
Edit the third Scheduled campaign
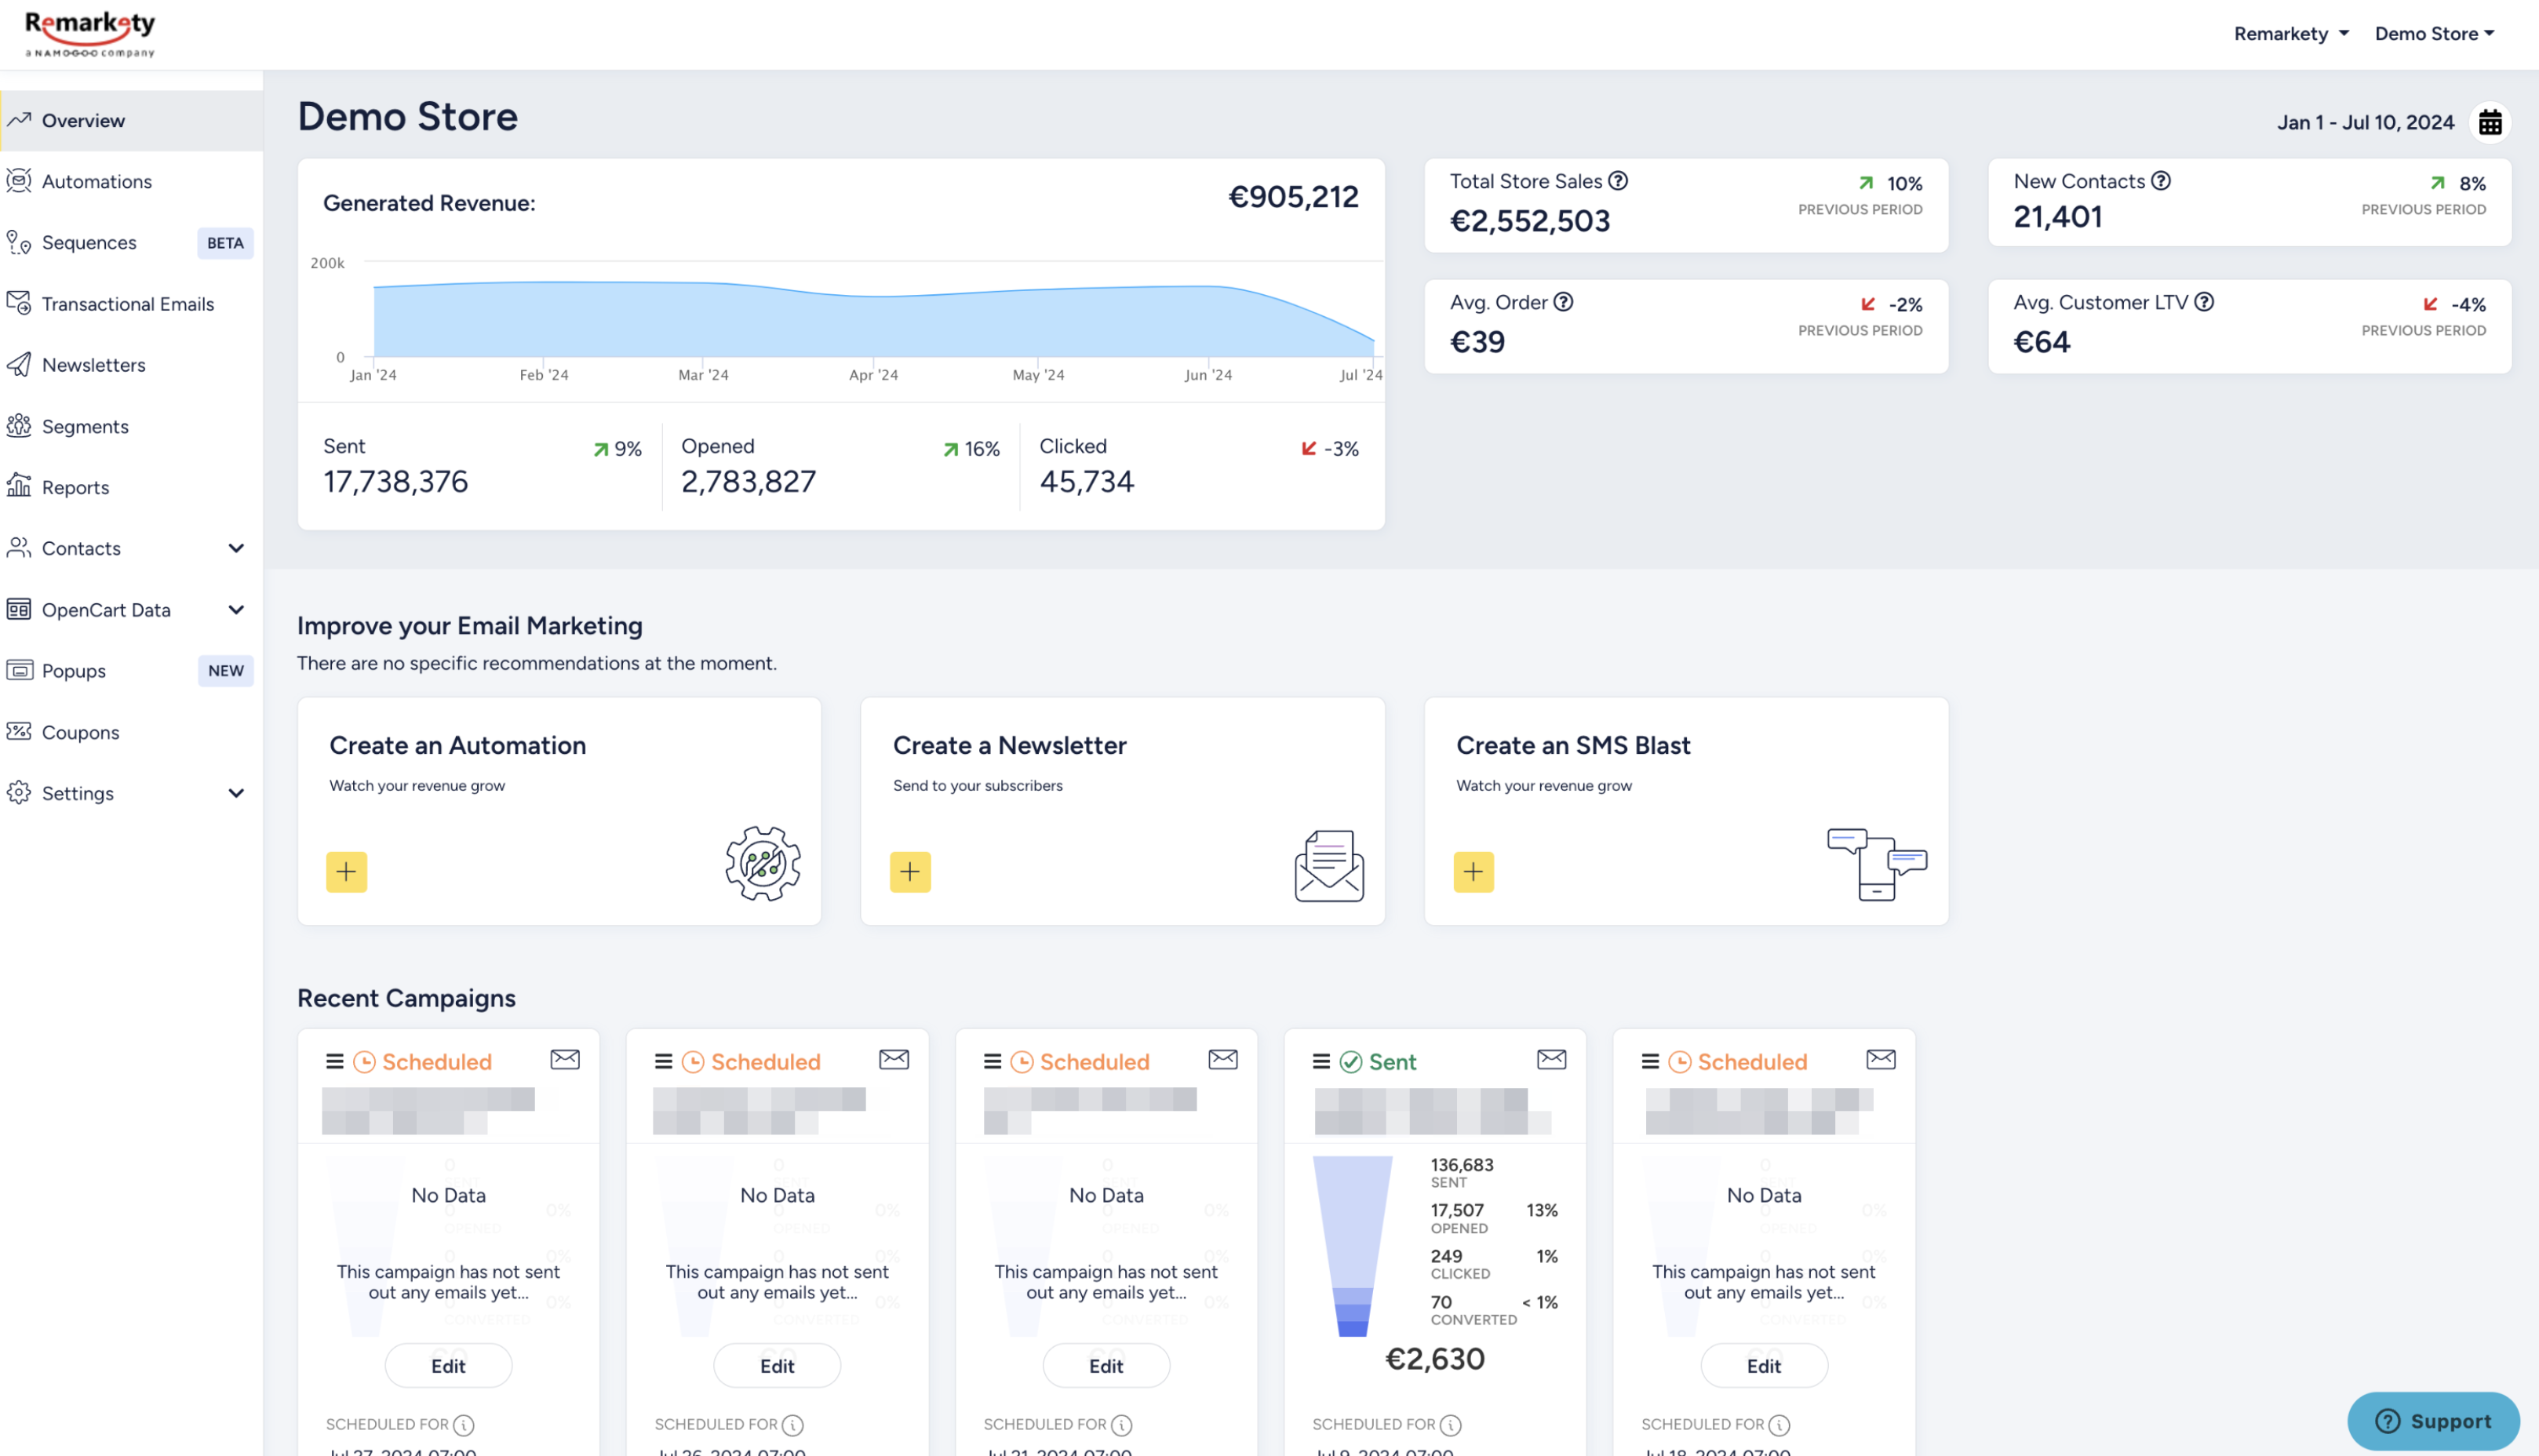pyautogui.click(x=1106, y=1367)
